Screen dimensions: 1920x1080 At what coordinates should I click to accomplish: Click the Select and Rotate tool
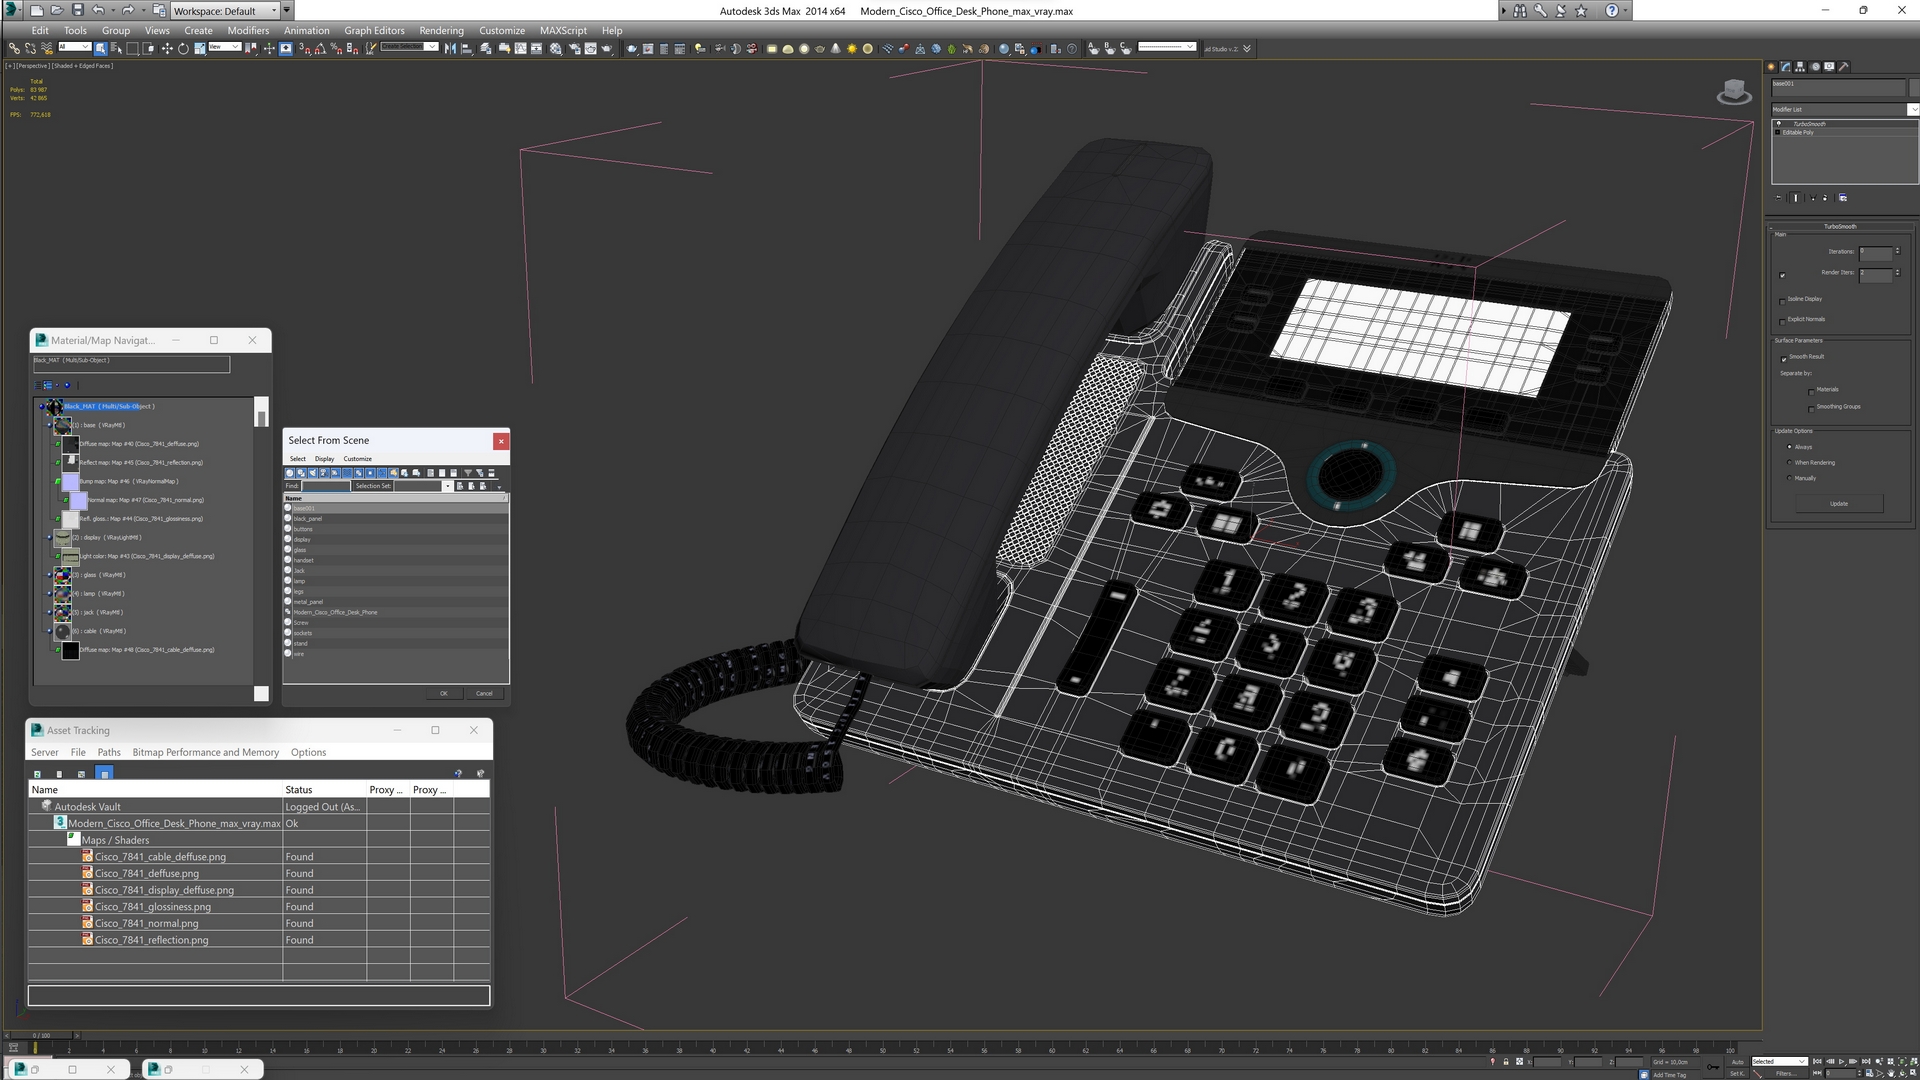tap(183, 48)
